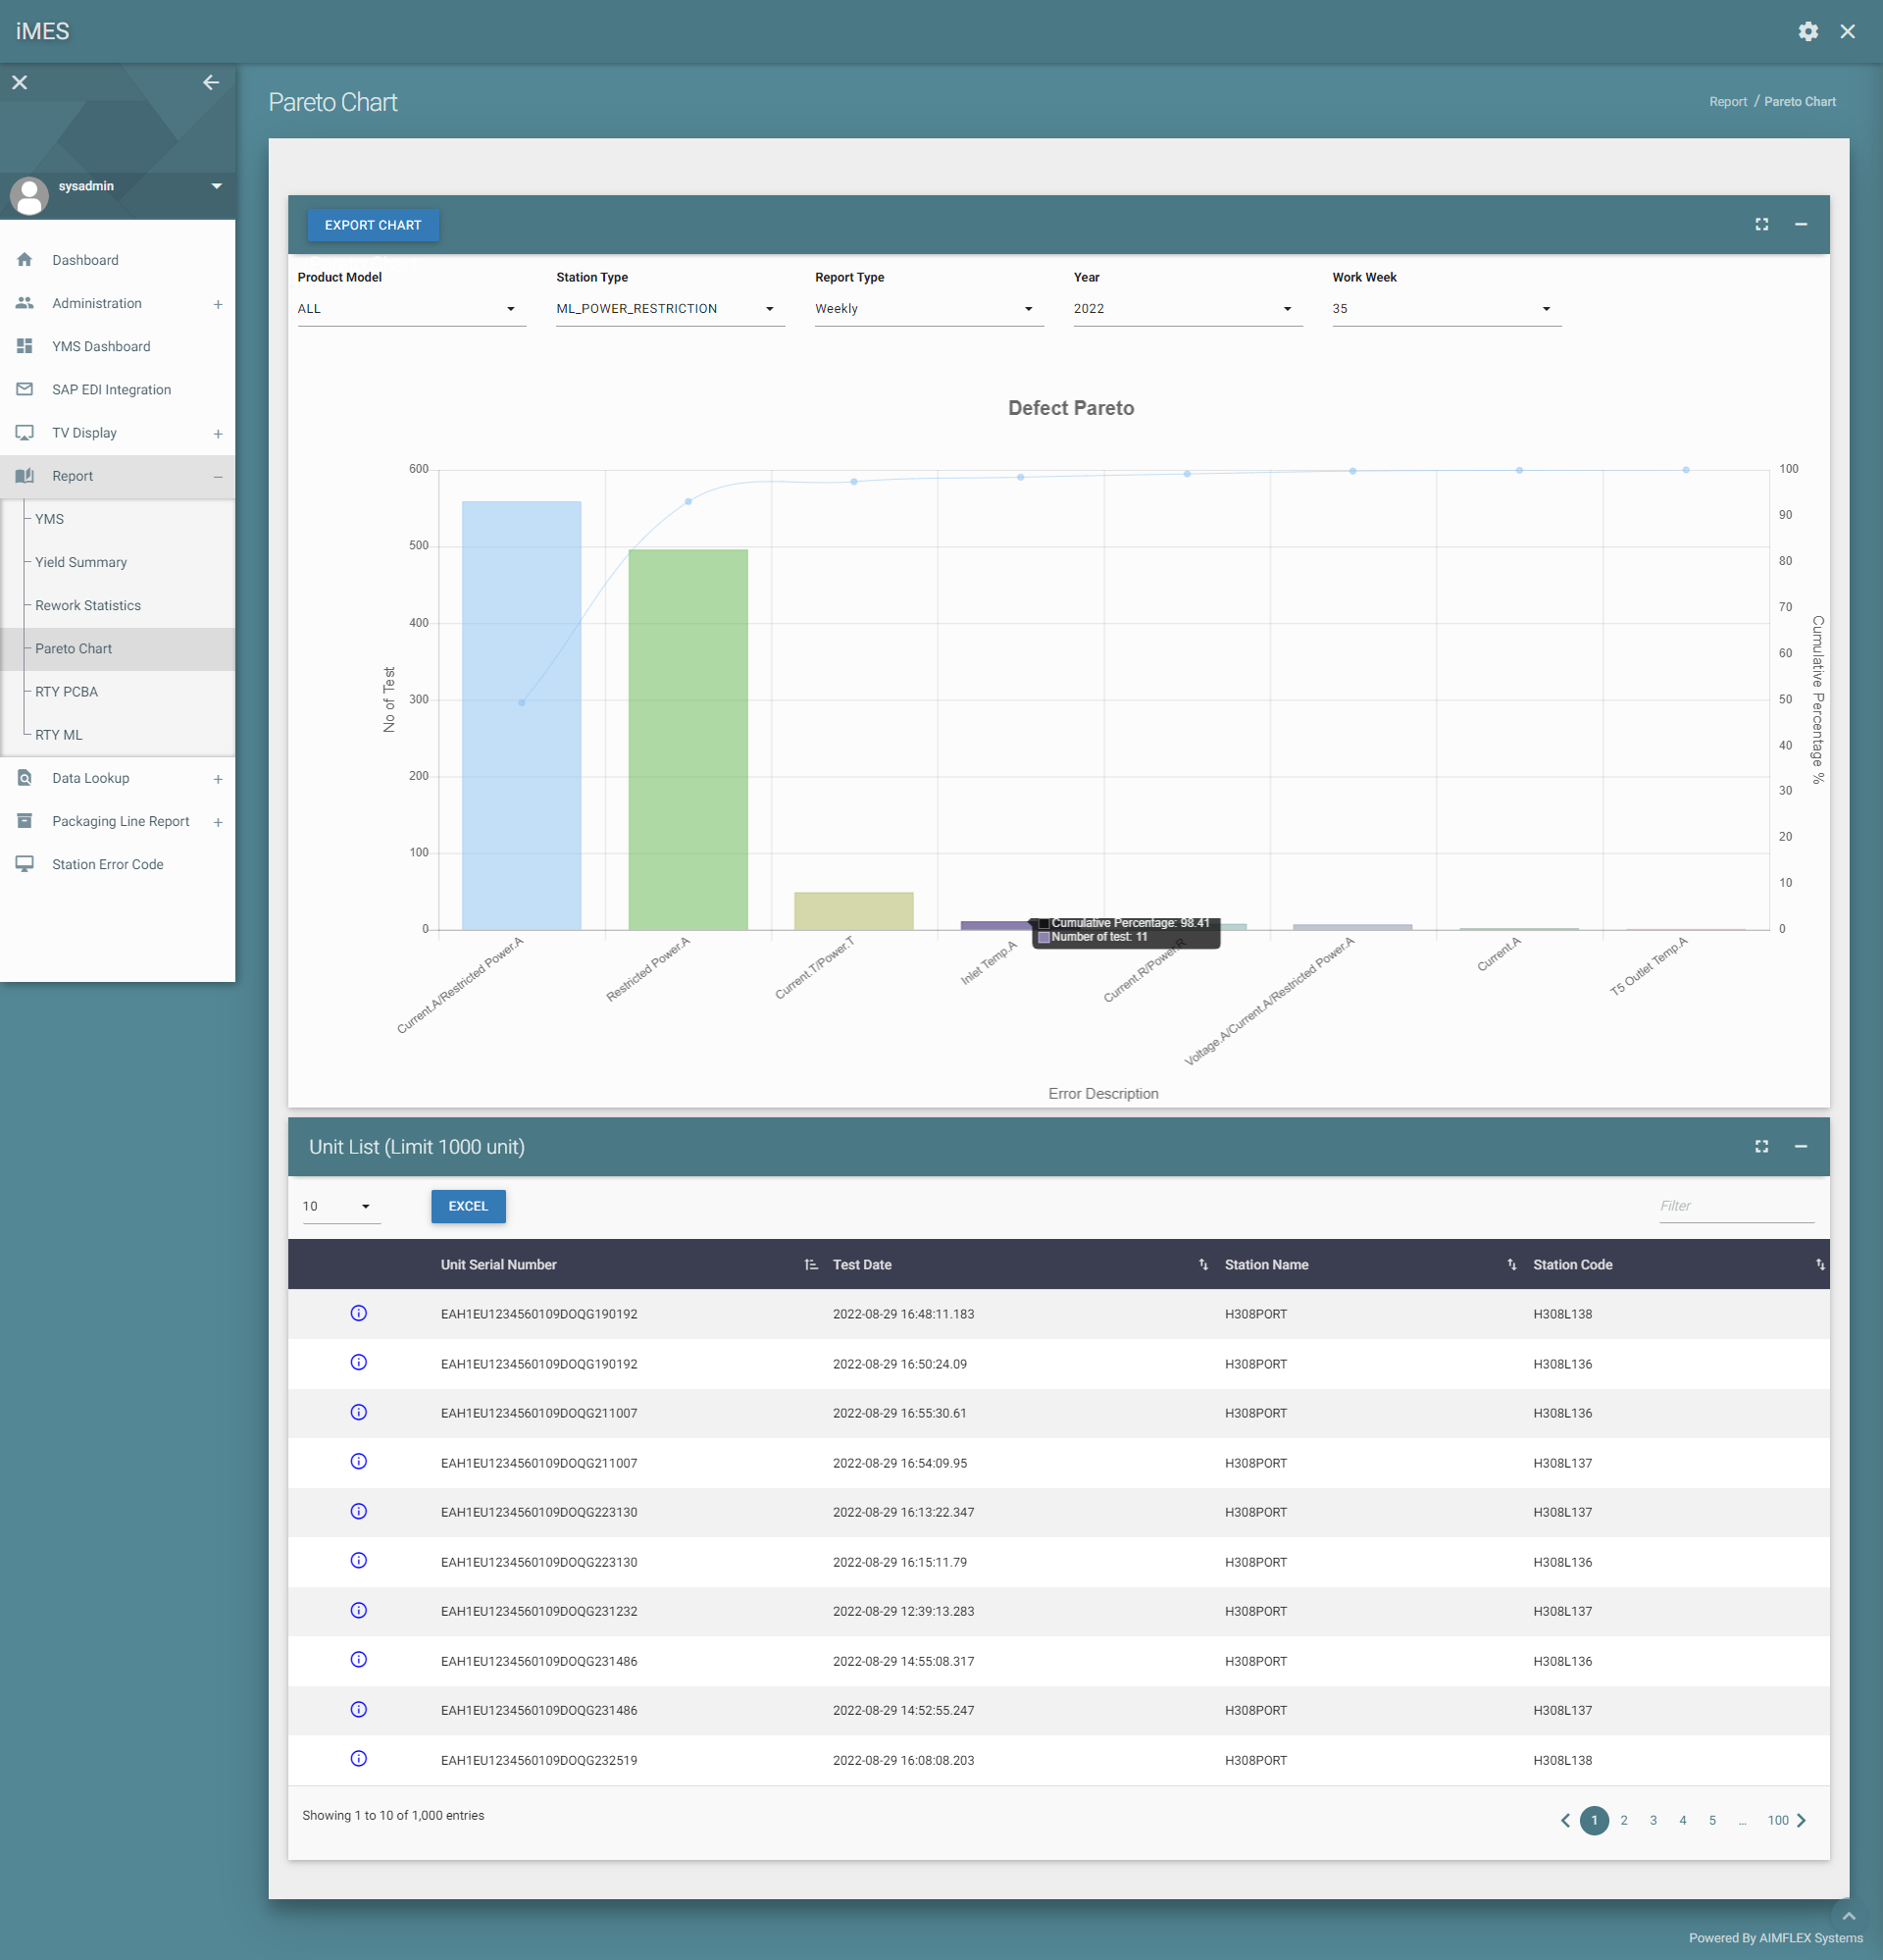
Task: Open the Work Week dropdown
Action: [x=1445, y=309]
